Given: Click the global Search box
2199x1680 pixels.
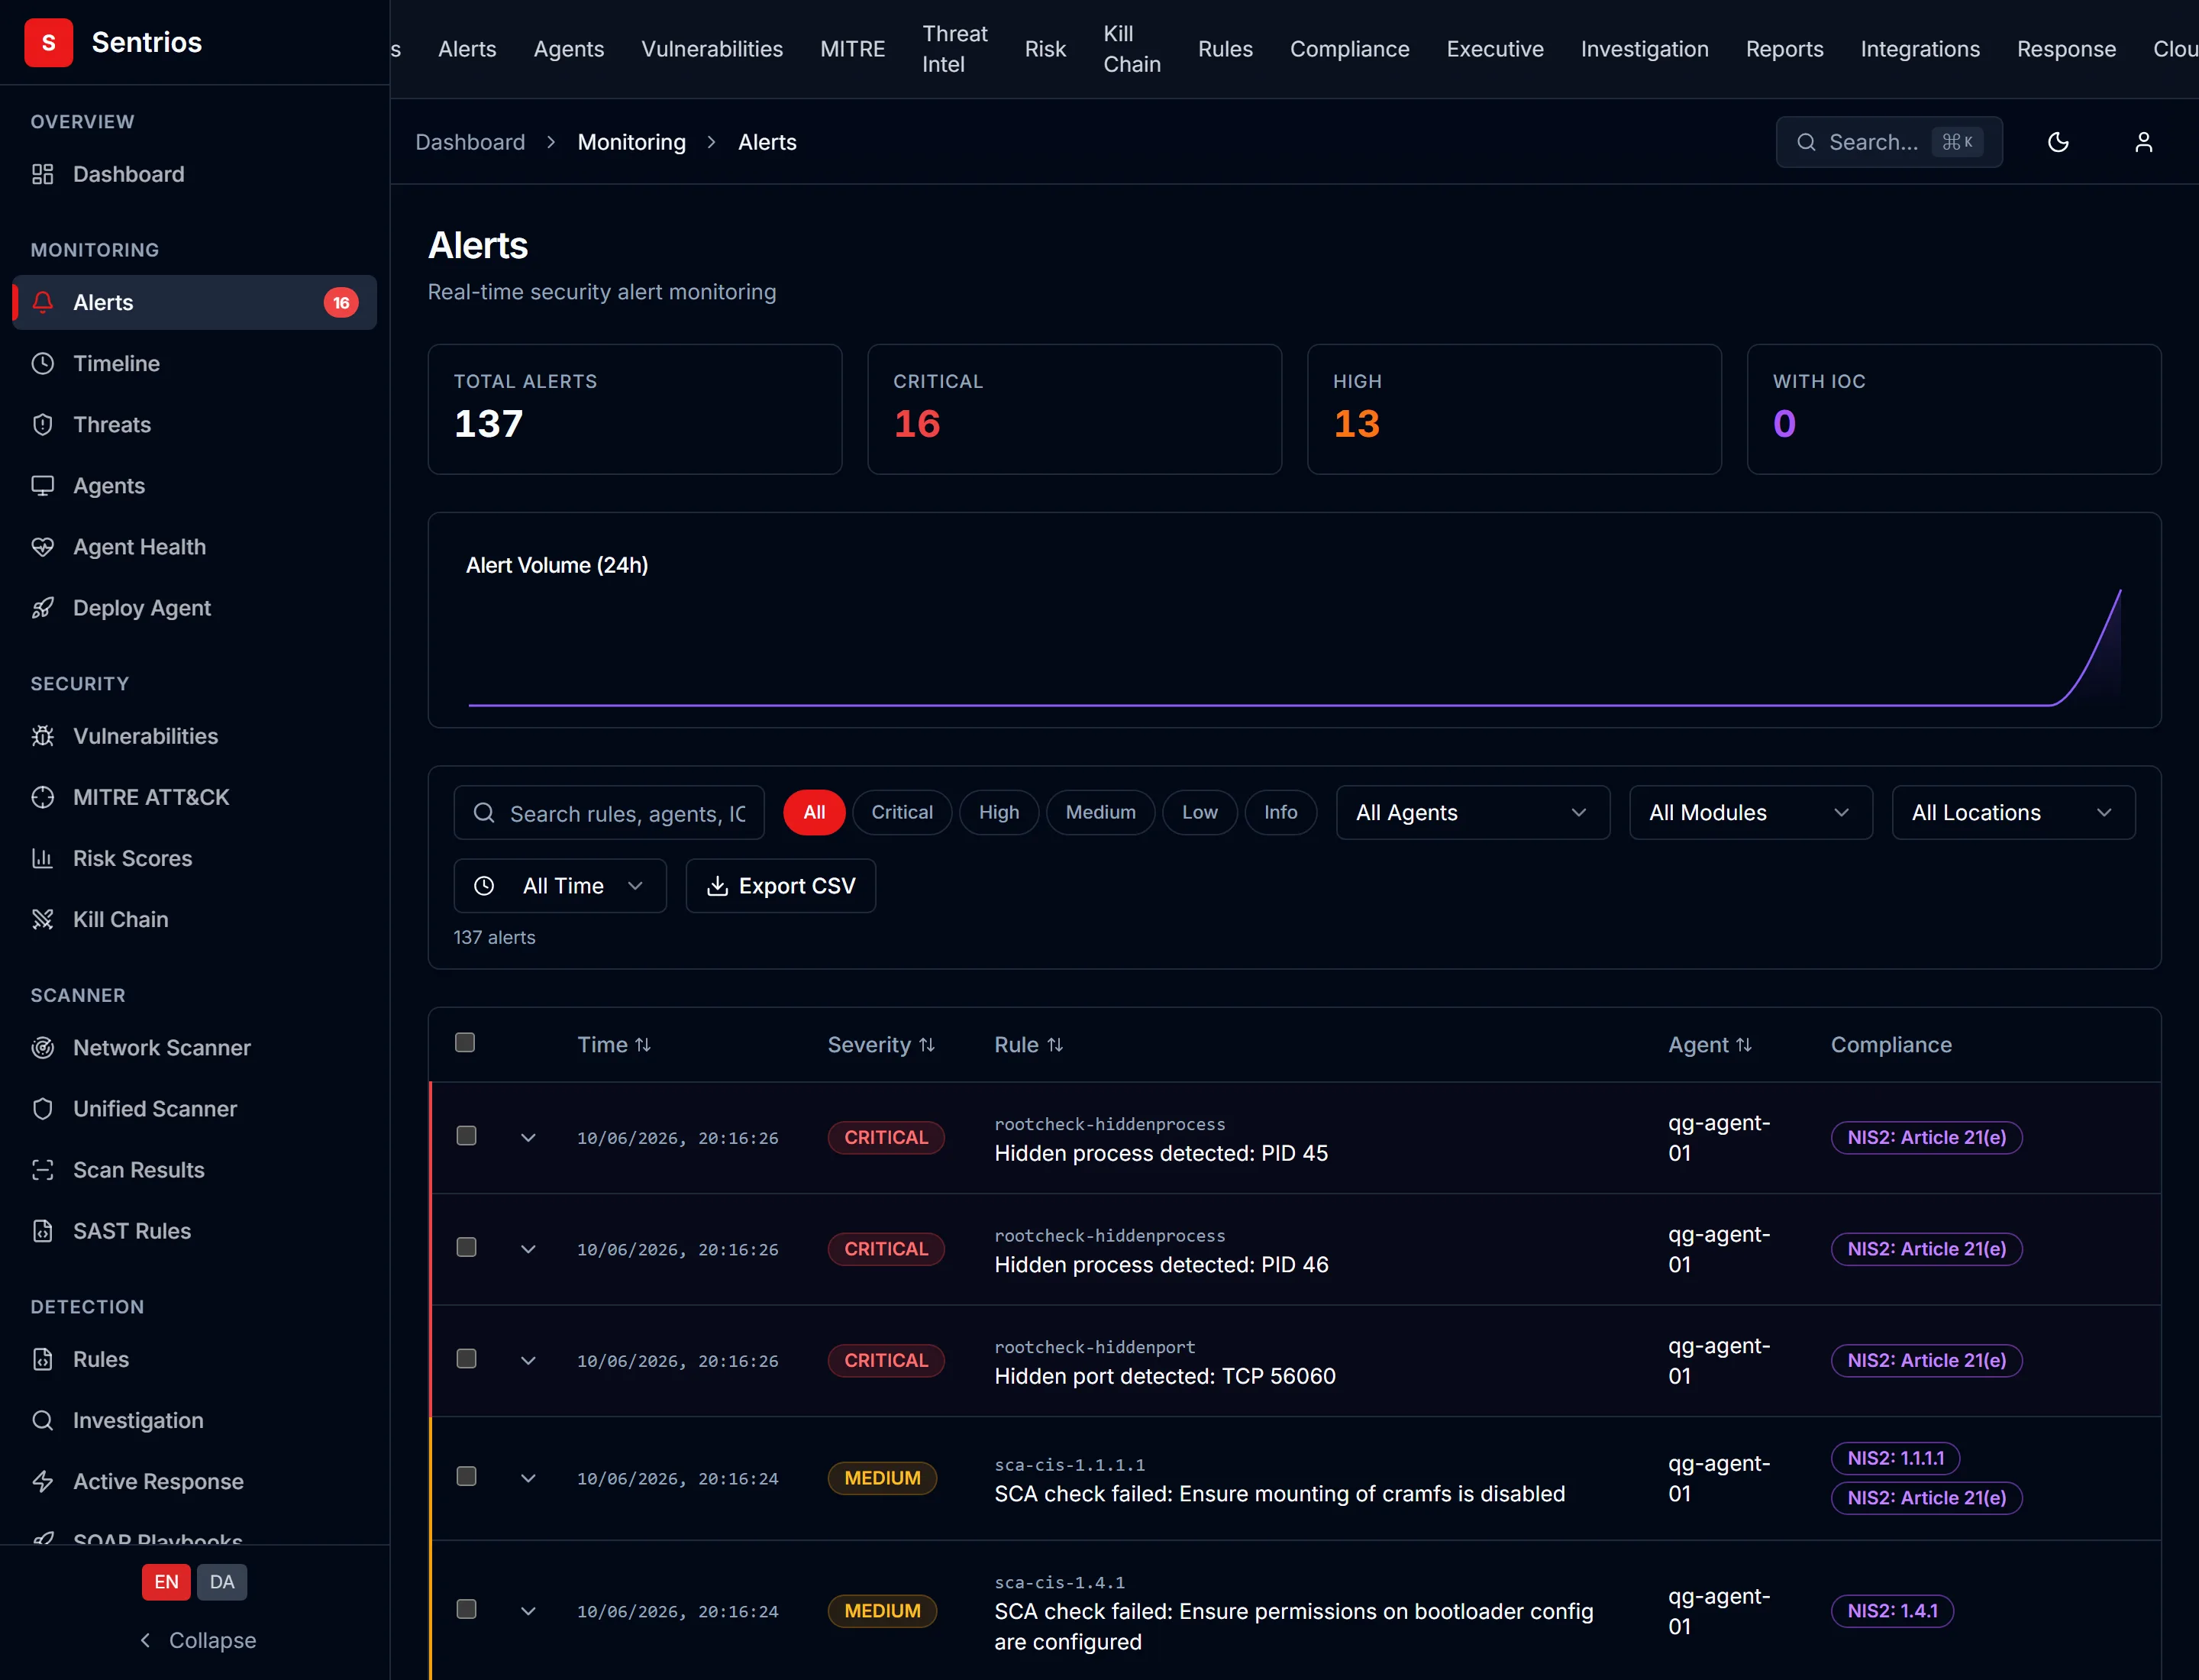Looking at the screenshot, I should [x=1888, y=142].
